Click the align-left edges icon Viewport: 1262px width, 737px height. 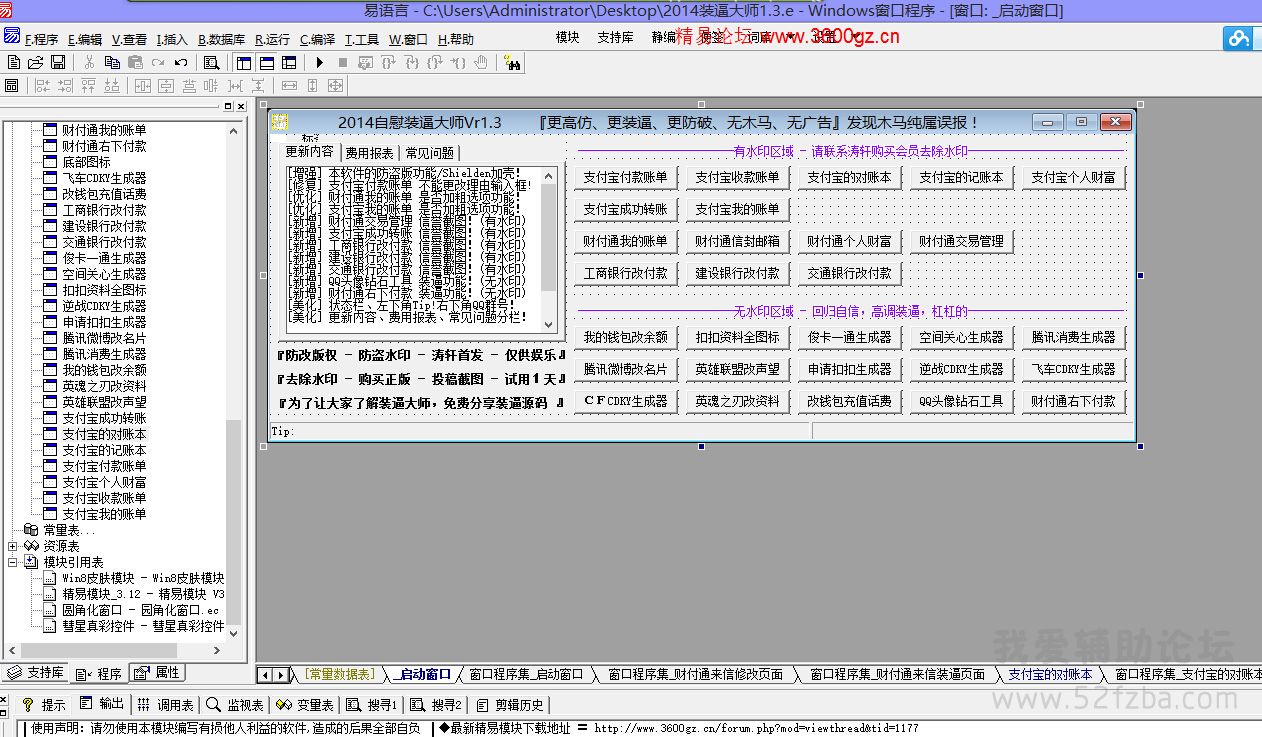pos(44,86)
